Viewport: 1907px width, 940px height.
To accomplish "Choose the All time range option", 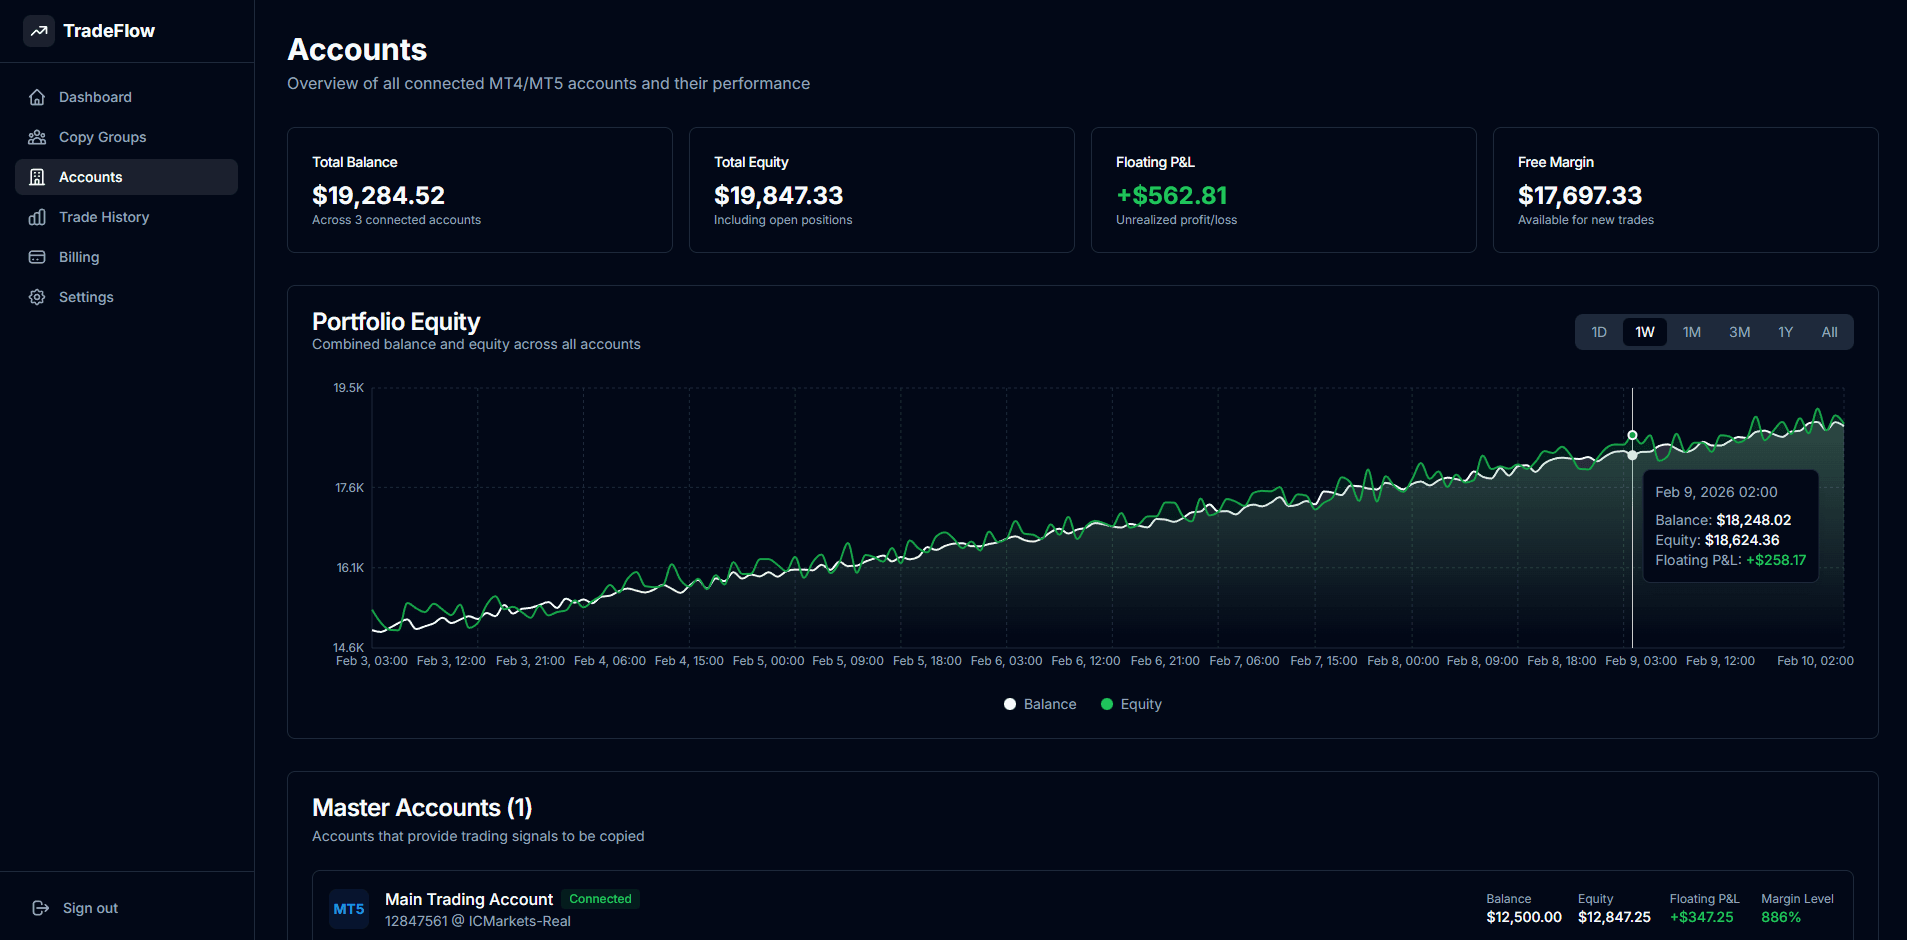I will (1829, 331).
